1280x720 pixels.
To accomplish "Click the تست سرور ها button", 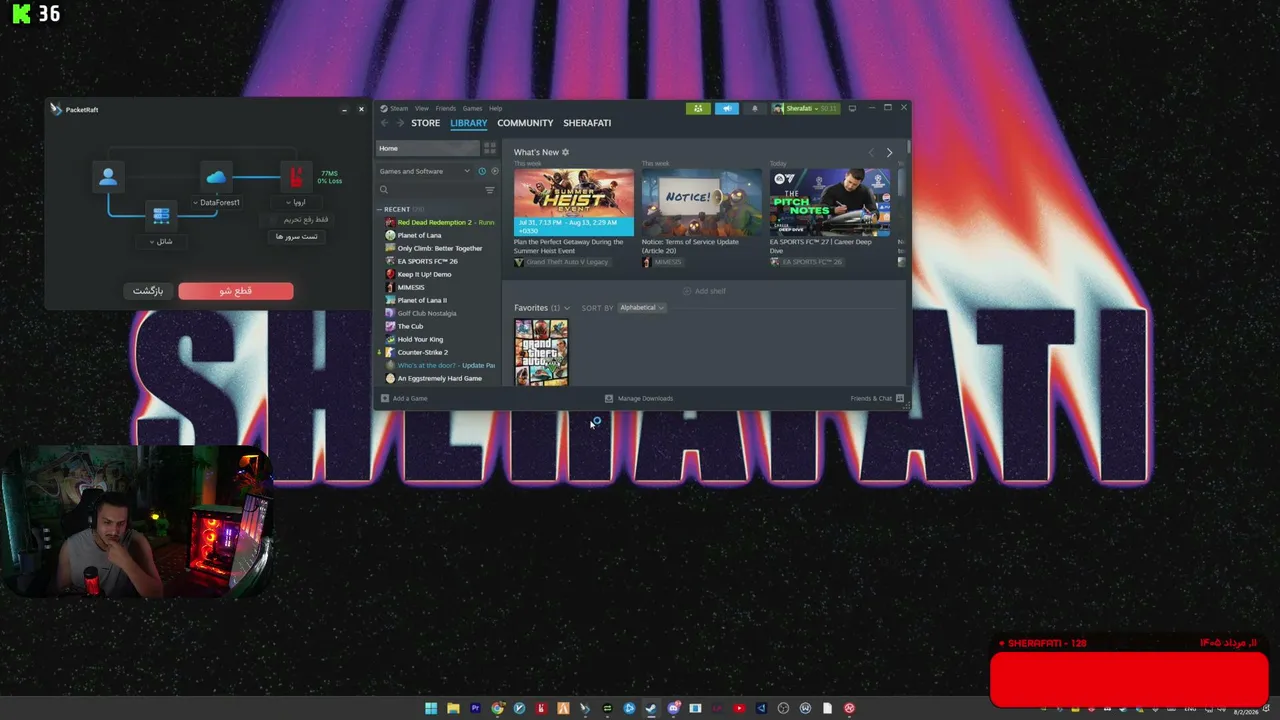I will coord(296,237).
